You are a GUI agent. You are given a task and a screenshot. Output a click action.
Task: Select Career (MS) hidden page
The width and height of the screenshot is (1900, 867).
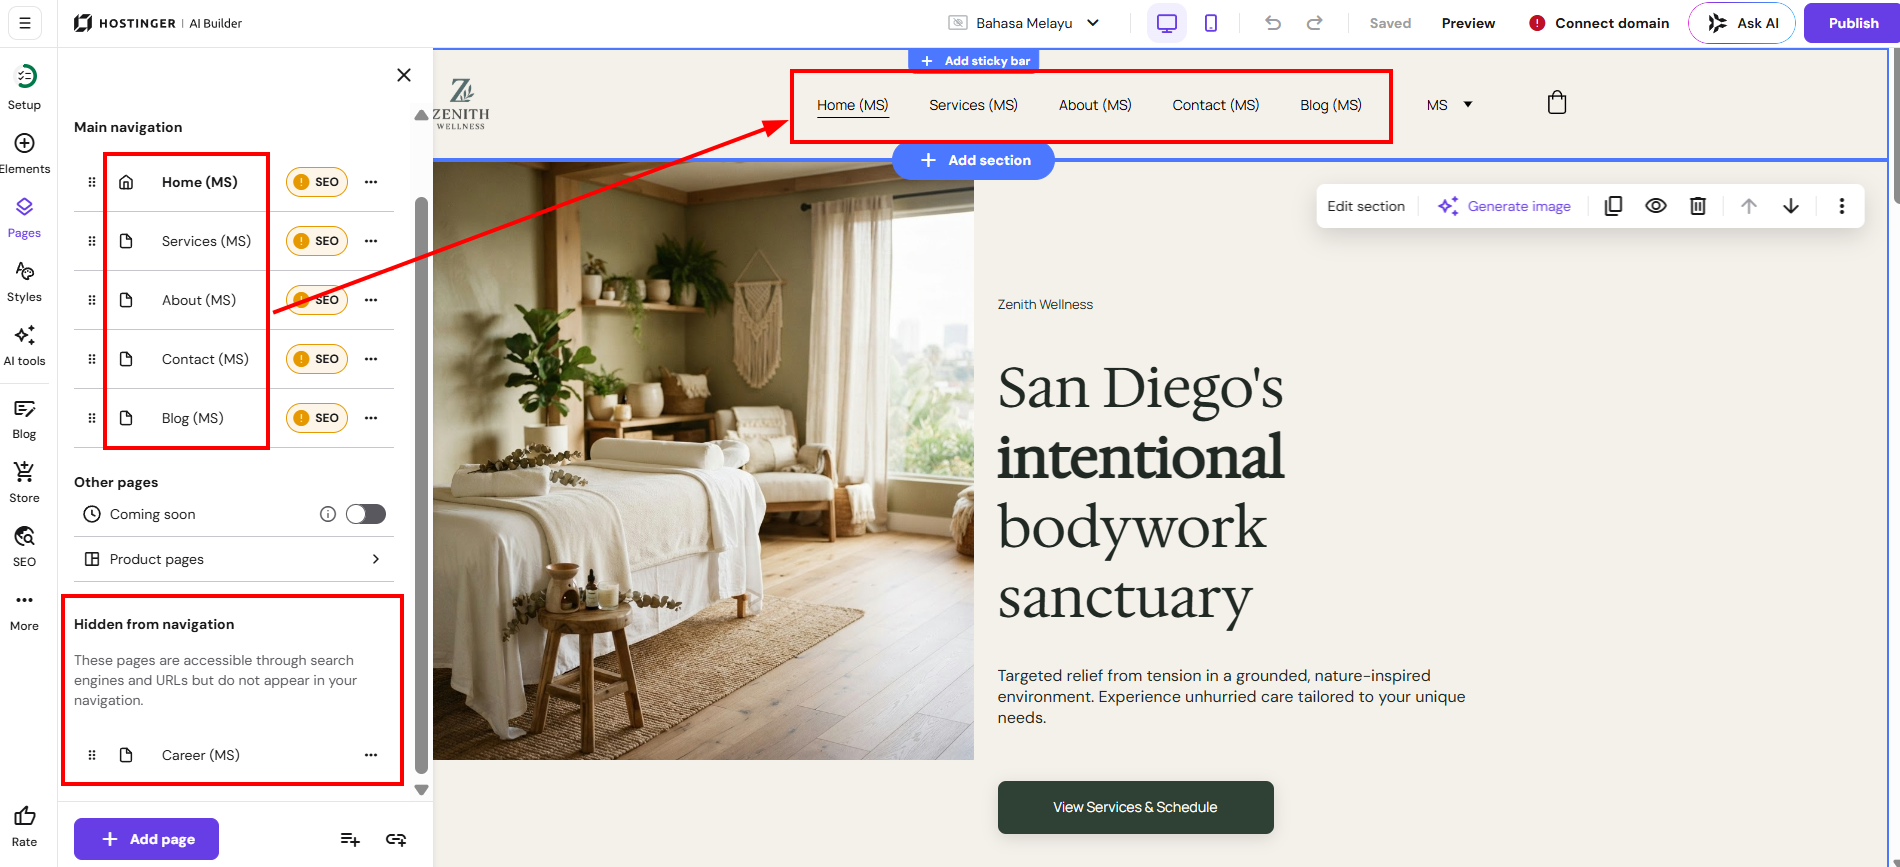(201, 755)
